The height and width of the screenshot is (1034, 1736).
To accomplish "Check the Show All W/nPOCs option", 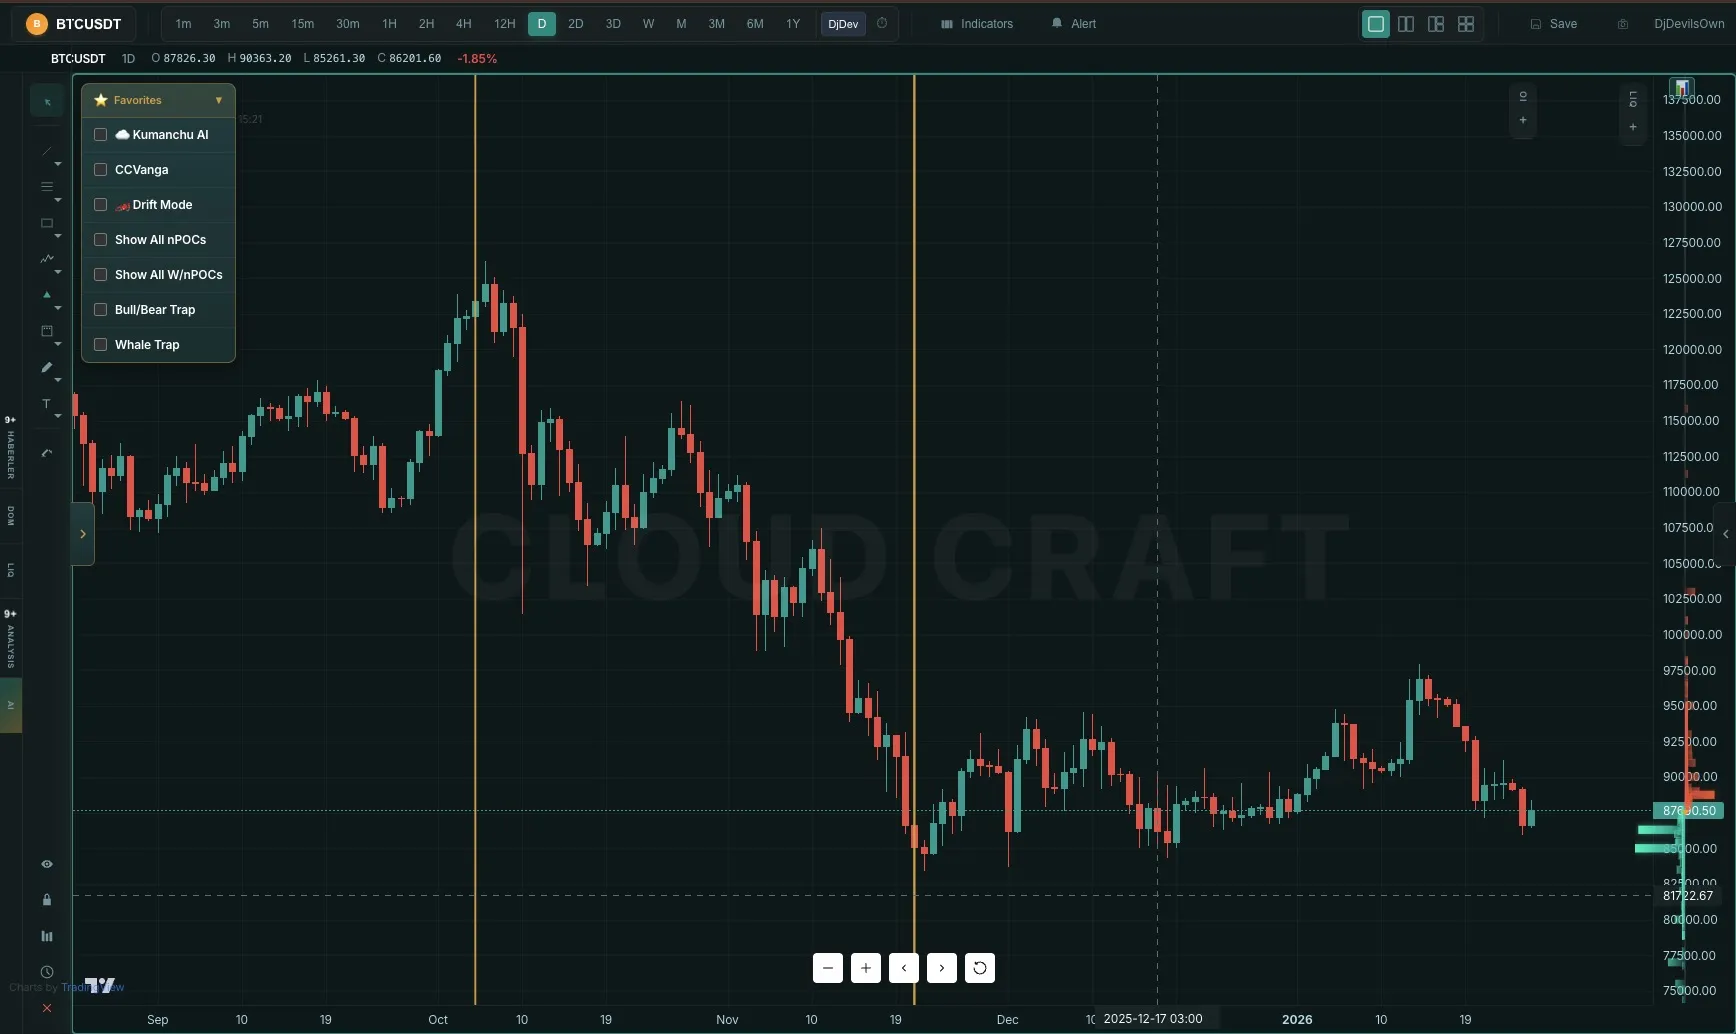I will click(x=100, y=275).
